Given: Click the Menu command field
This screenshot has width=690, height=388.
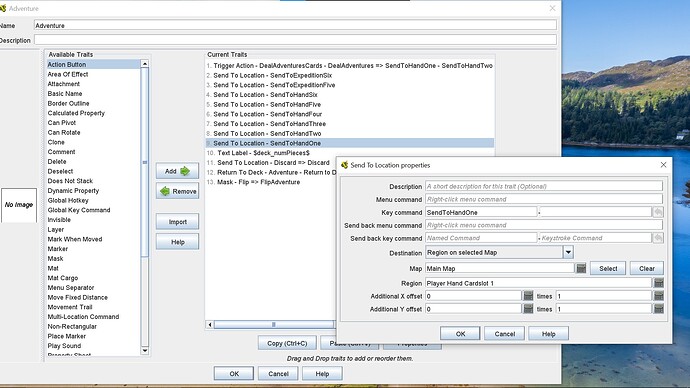Looking at the screenshot, I should [x=544, y=199].
